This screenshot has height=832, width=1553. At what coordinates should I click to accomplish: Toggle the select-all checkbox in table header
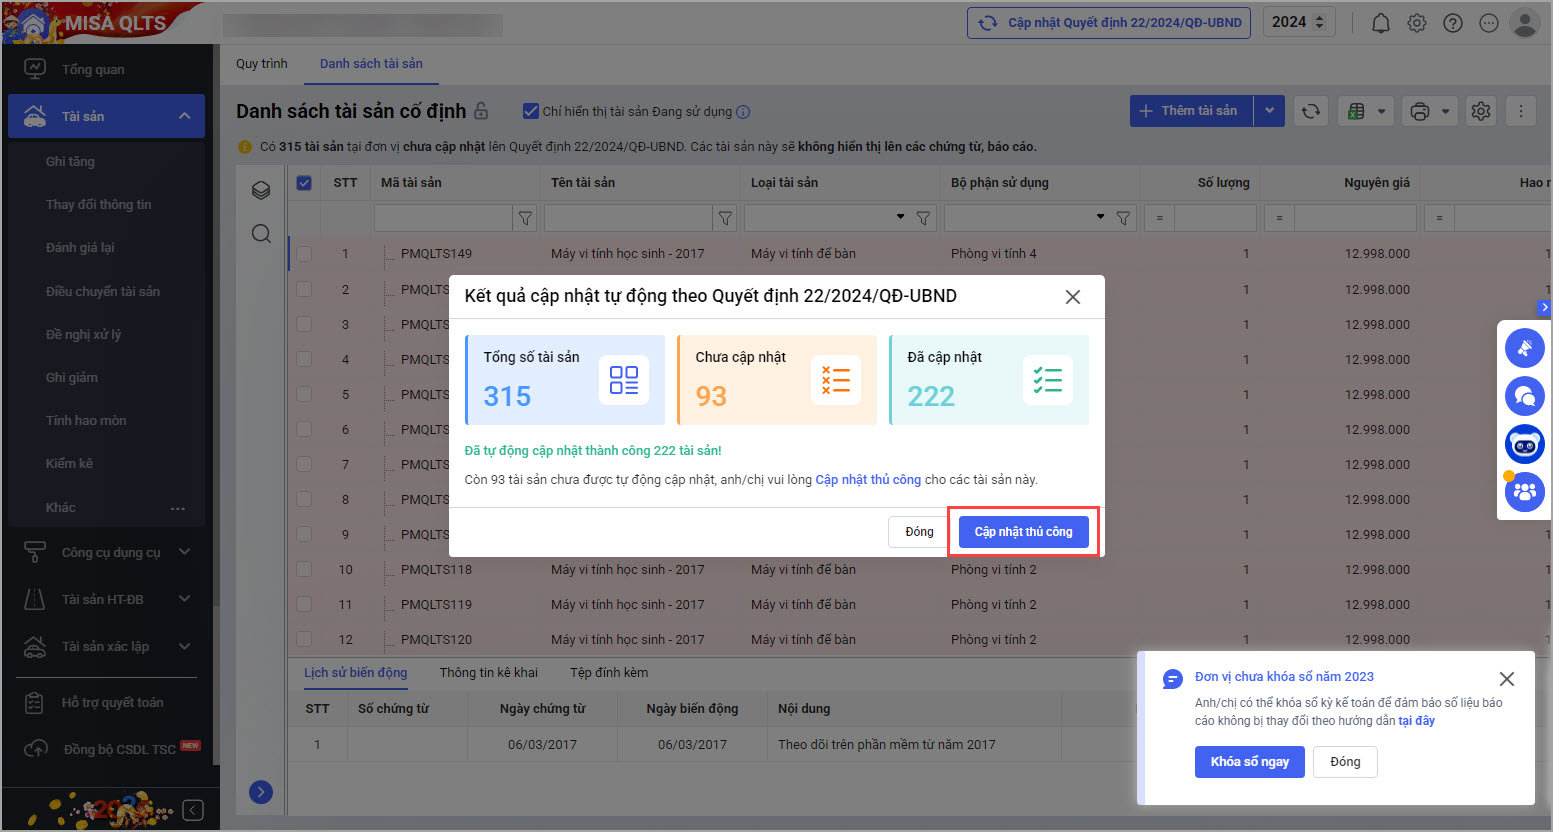pyautogui.click(x=304, y=183)
